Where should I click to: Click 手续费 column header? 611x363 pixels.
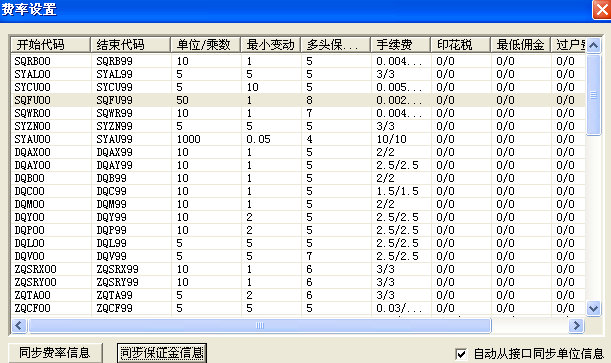(x=401, y=45)
